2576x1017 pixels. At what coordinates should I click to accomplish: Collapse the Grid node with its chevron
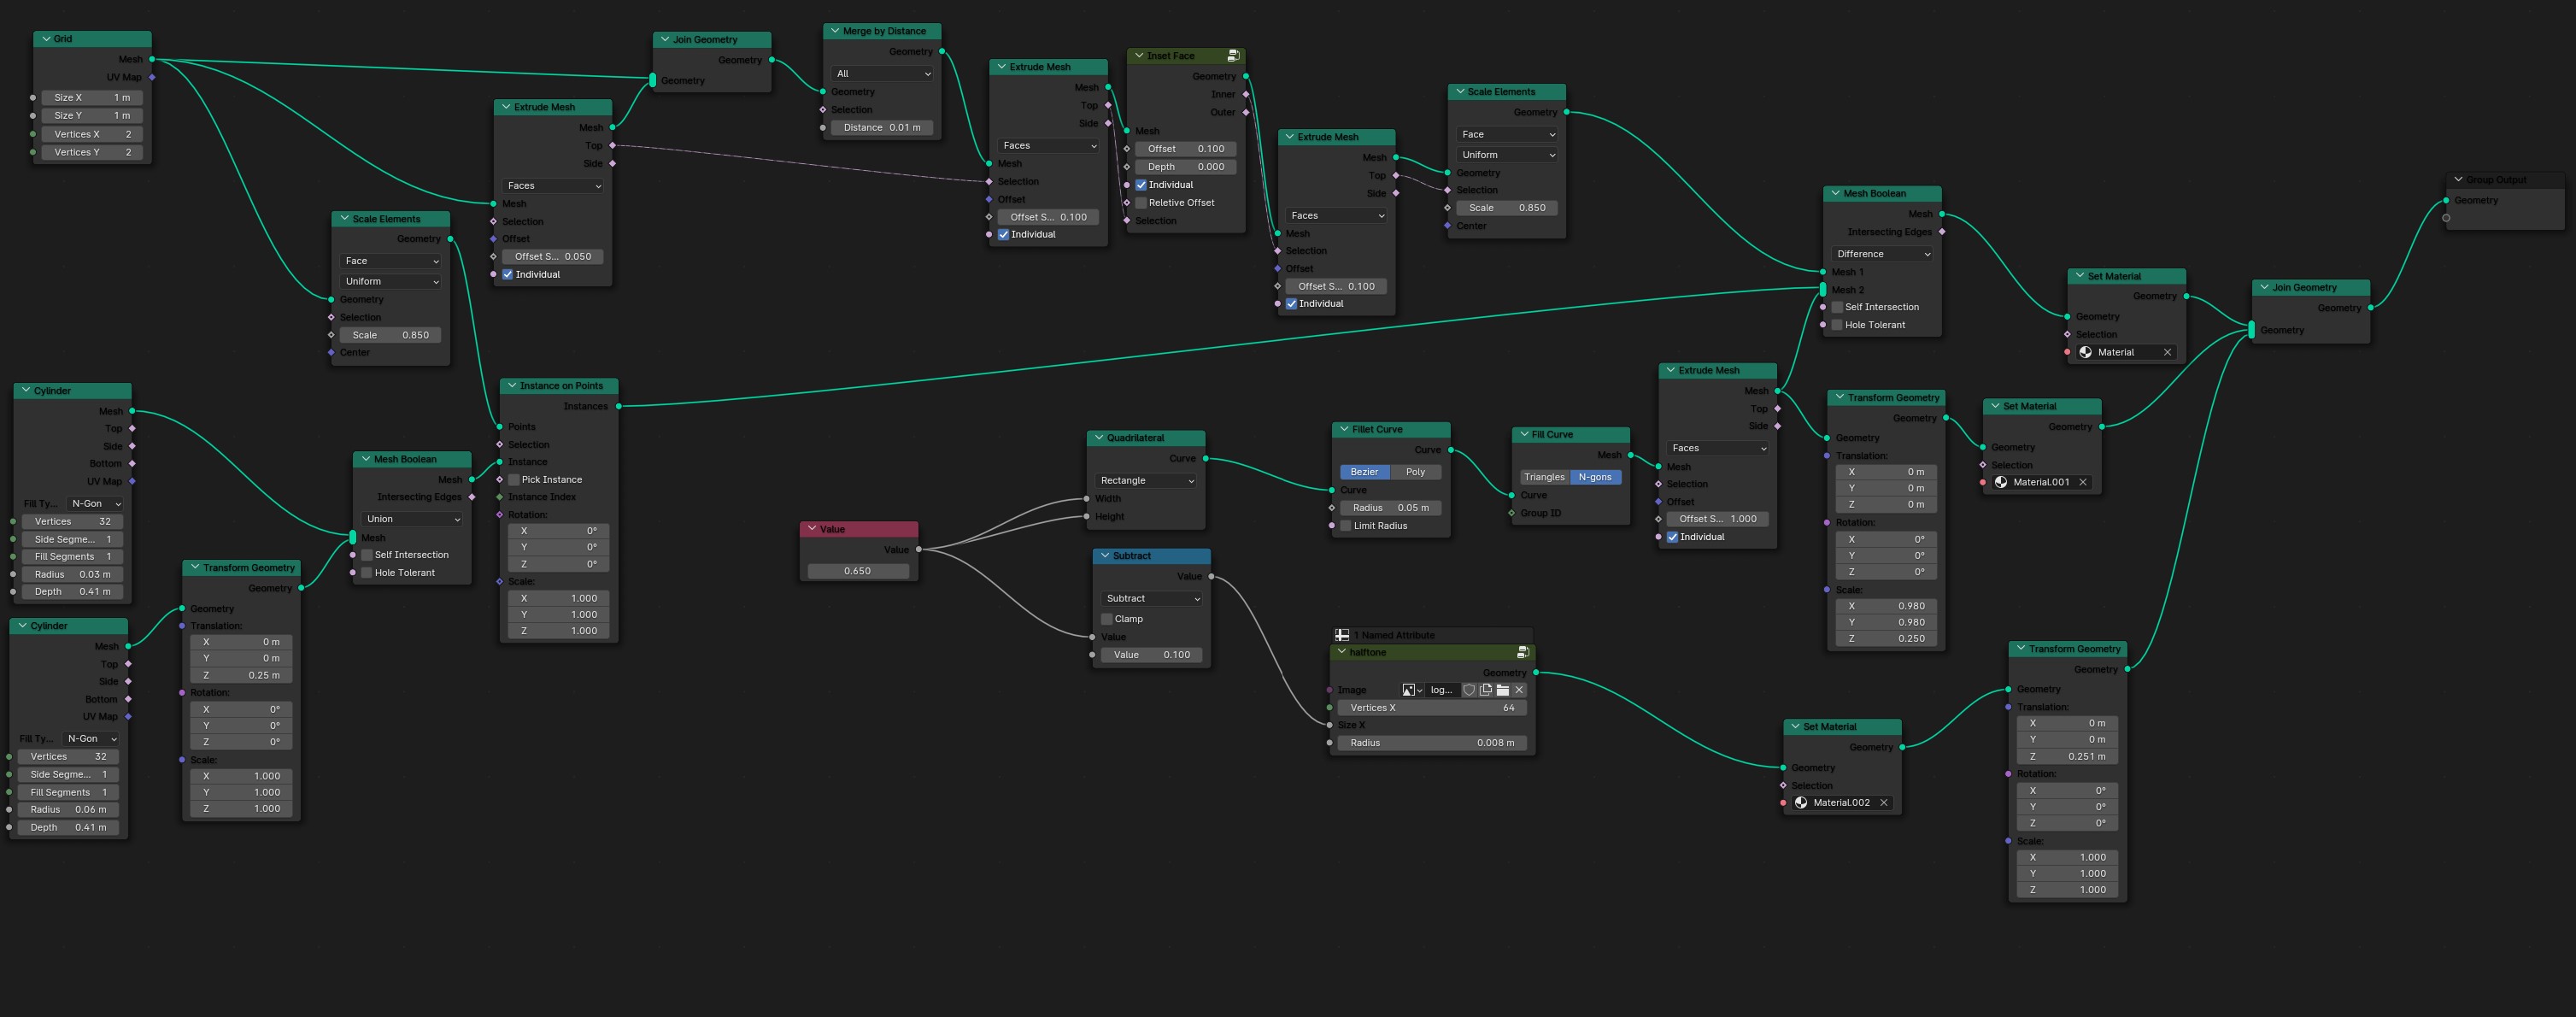[46, 39]
